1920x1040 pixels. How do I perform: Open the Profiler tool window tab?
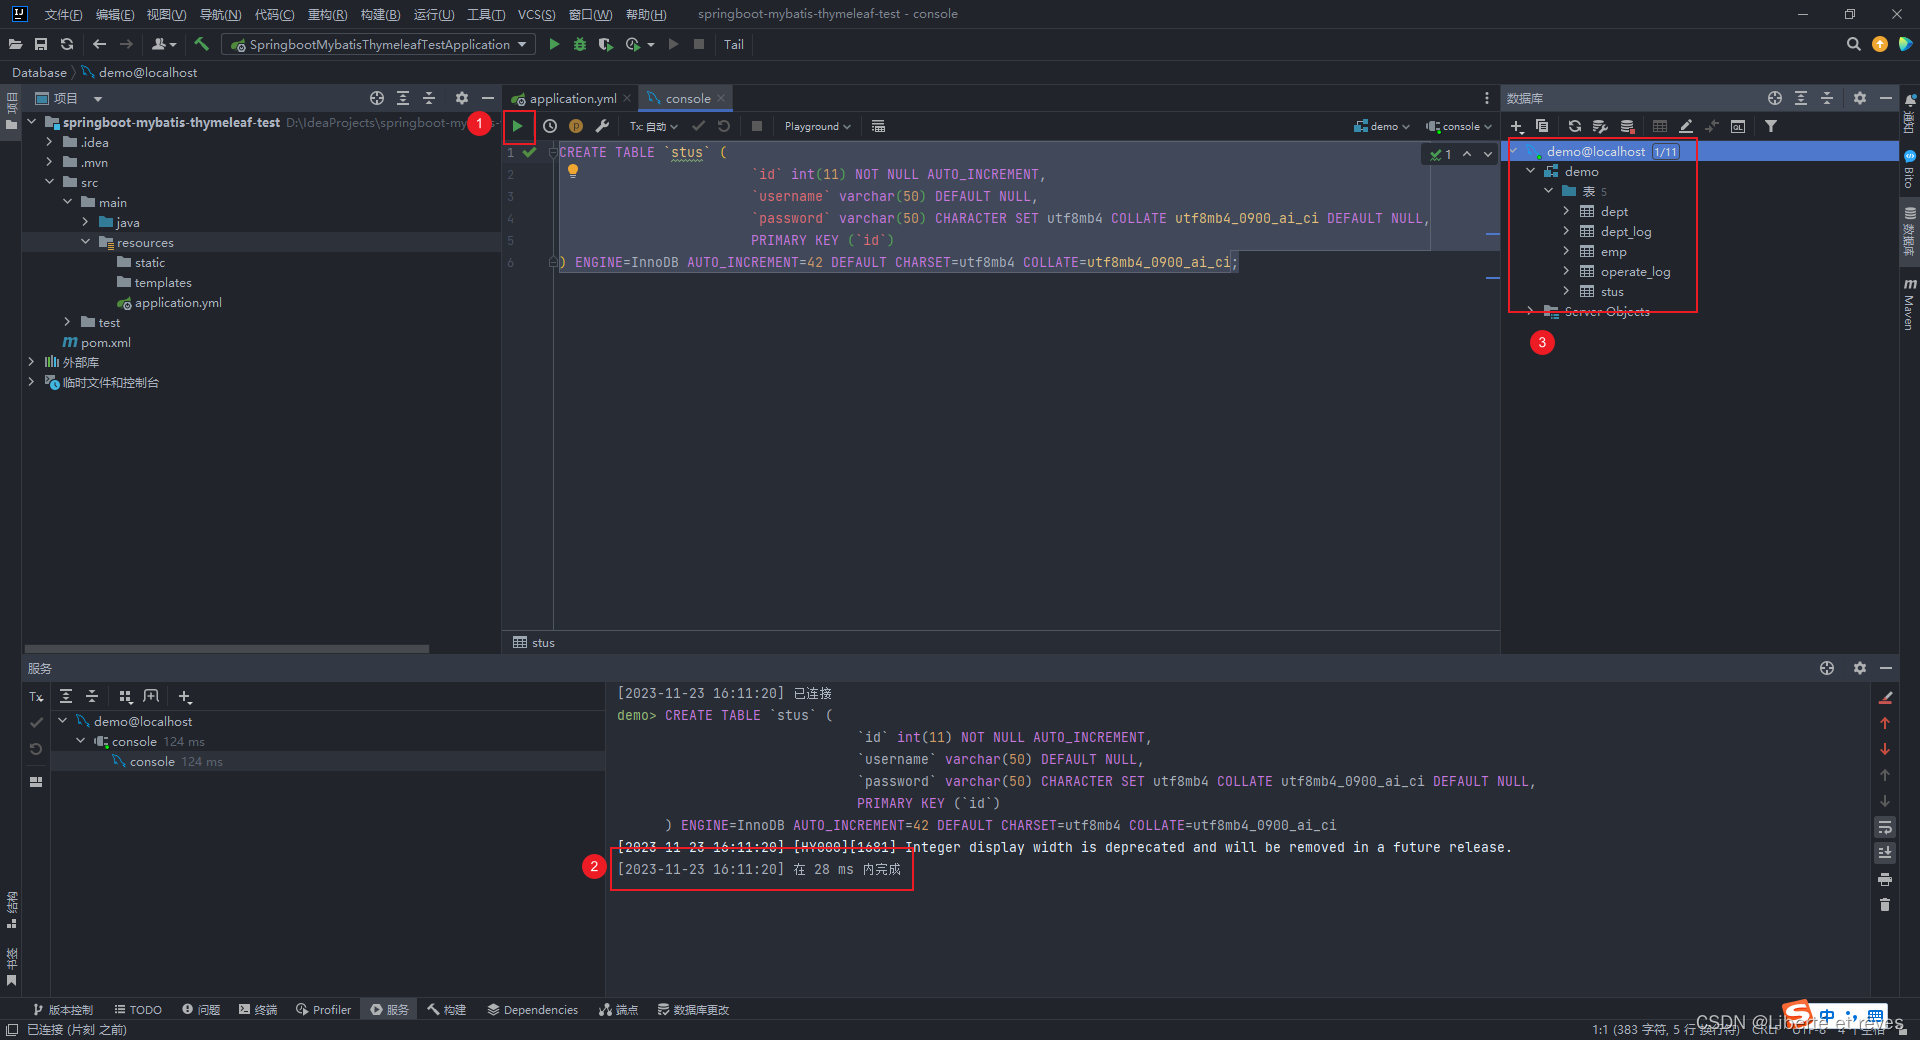pos(323,1010)
